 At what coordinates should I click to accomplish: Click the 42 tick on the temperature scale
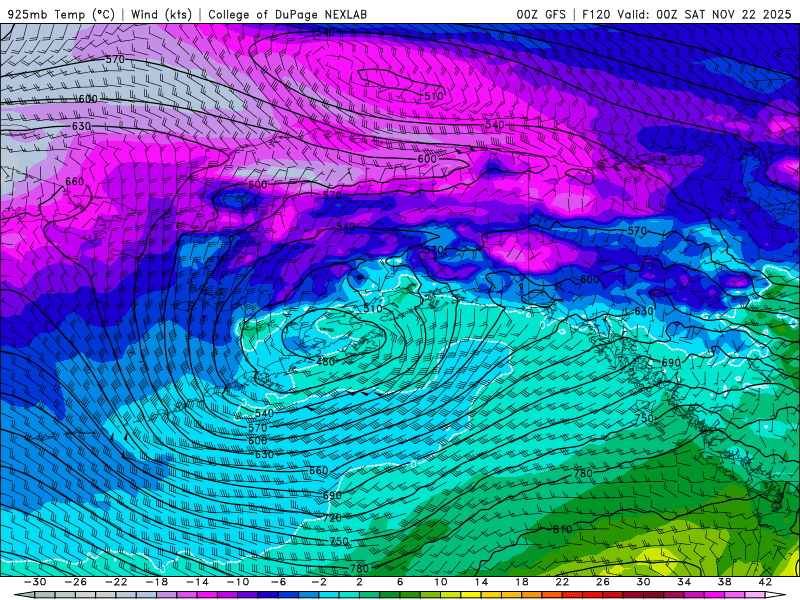[765, 582]
